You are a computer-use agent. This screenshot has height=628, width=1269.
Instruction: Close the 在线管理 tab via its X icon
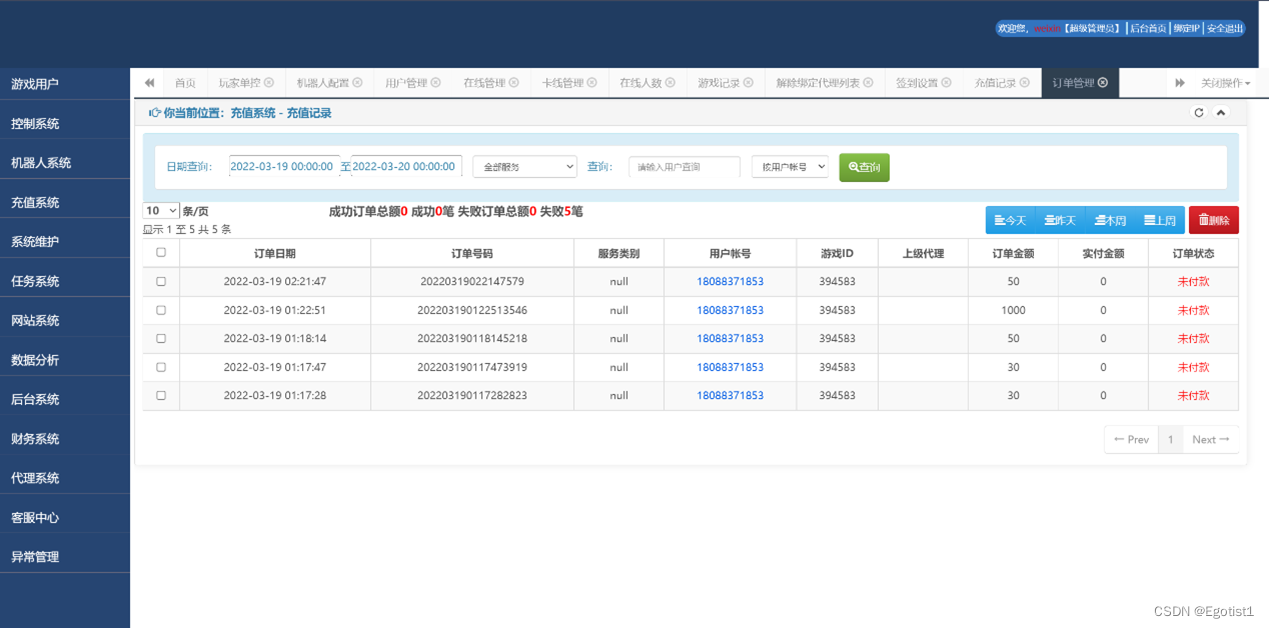click(514, 83)
